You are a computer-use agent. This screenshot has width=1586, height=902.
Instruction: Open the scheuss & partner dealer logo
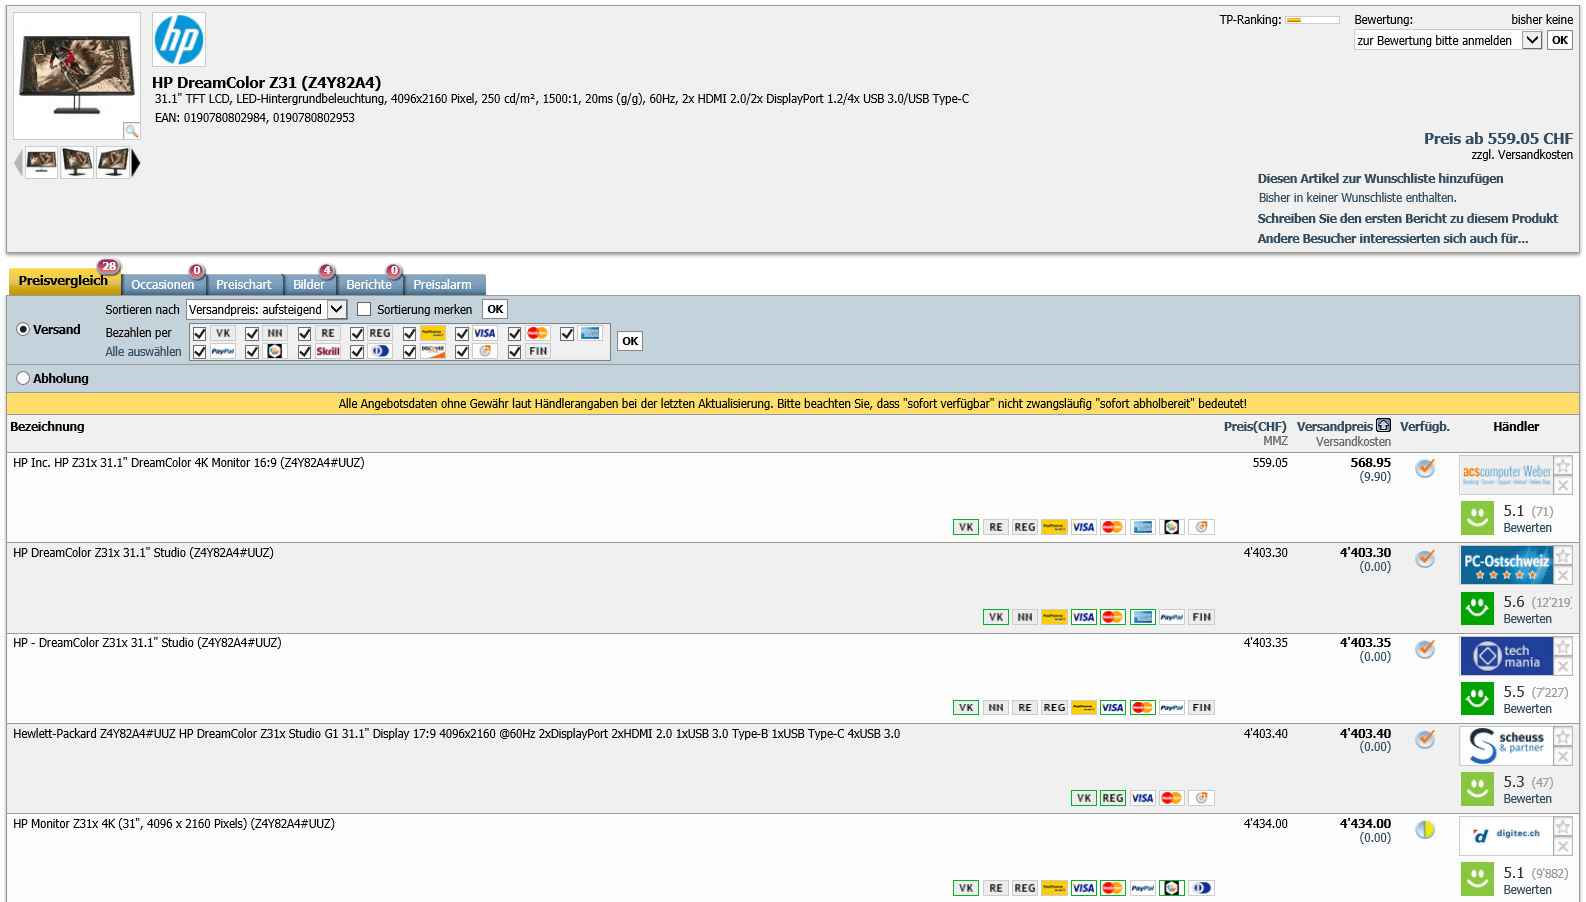coord(1506,746)
